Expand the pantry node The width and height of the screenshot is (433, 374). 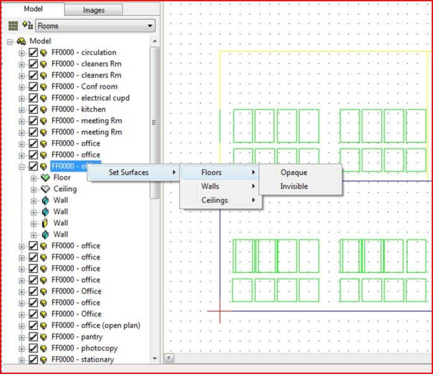pyautogui.click(x=22, y=337)
